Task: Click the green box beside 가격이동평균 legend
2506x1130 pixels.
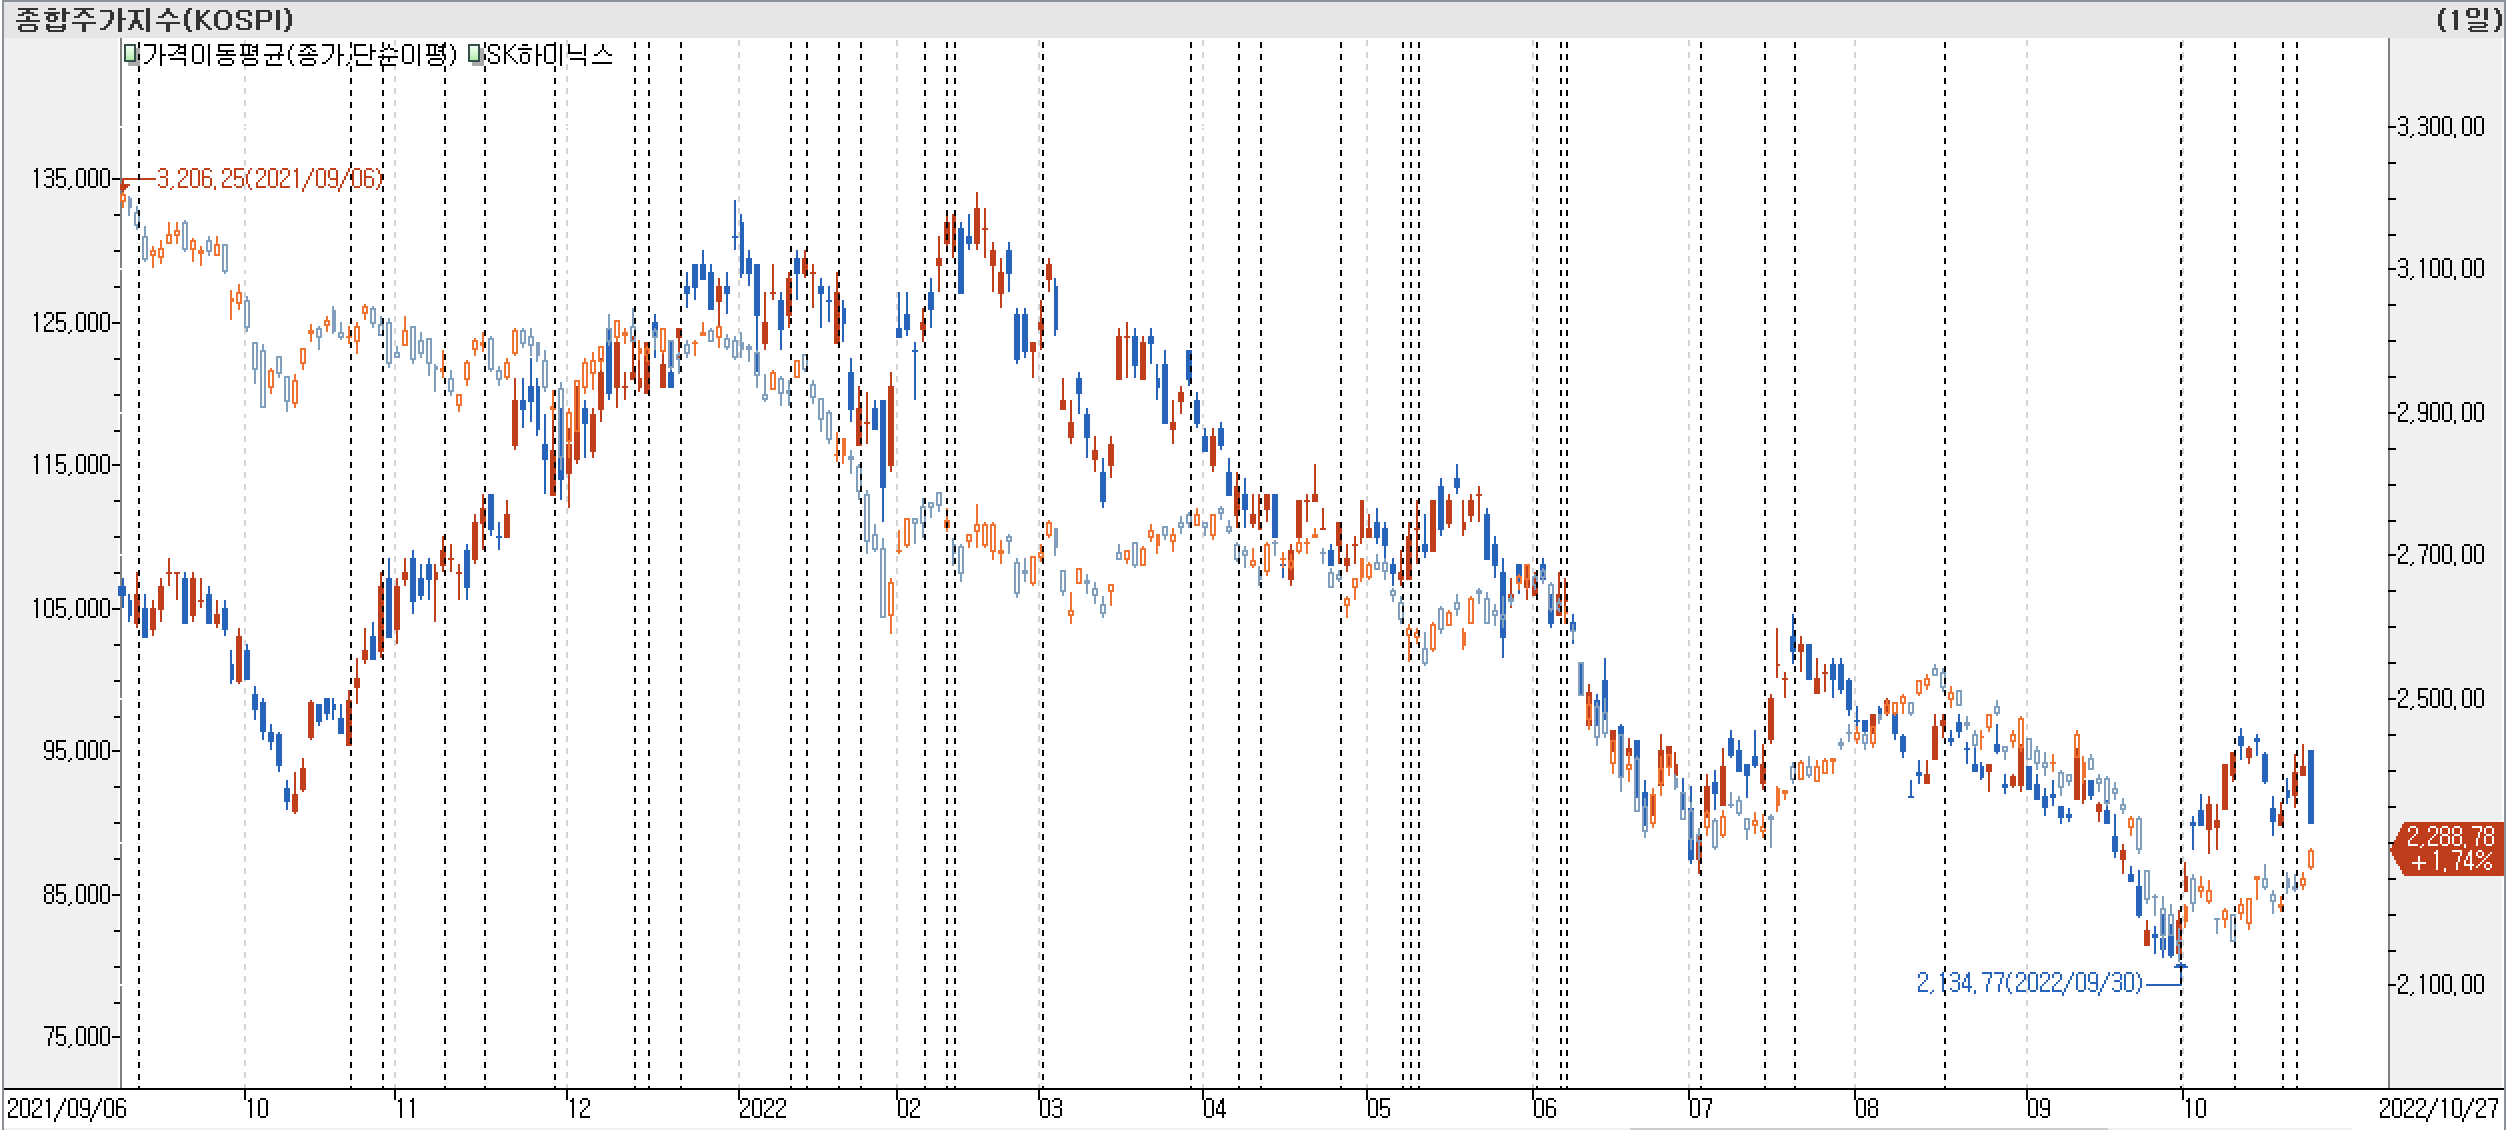Action: (130, 54)
